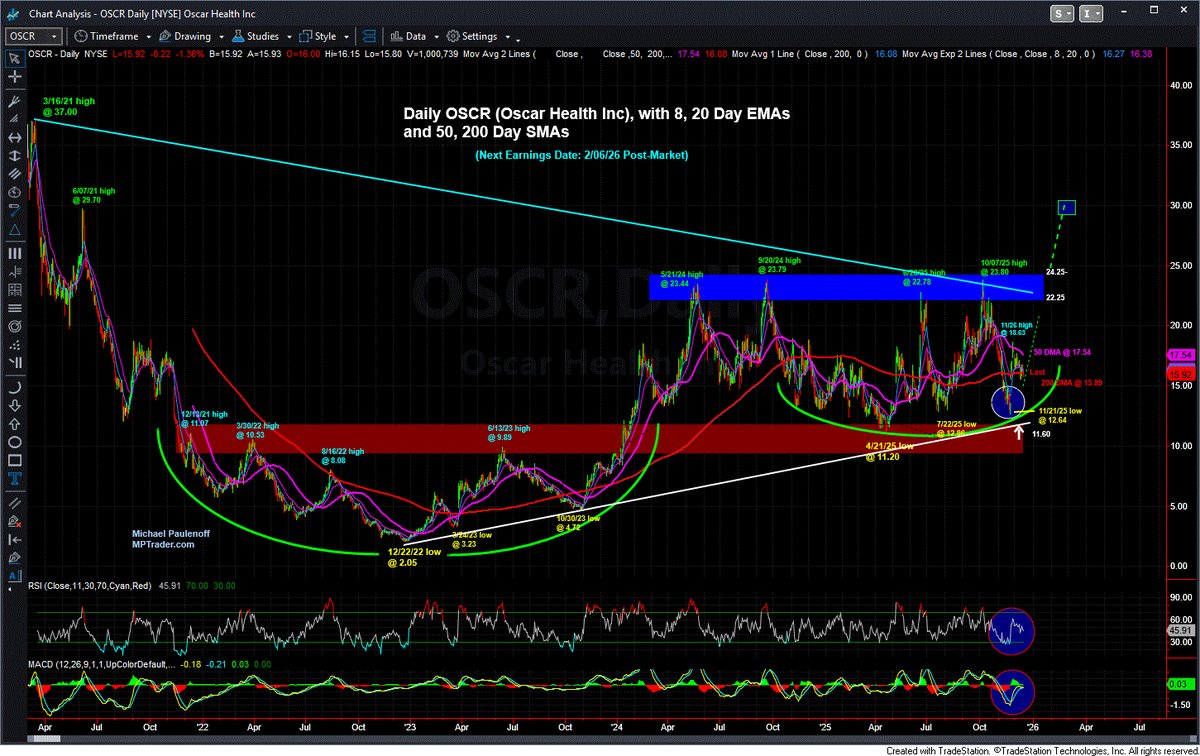Image resolution: width=1200 pixels, height=756 pixels.
Task: Click the Timeframe clock icon
Action: pos(80,37)
